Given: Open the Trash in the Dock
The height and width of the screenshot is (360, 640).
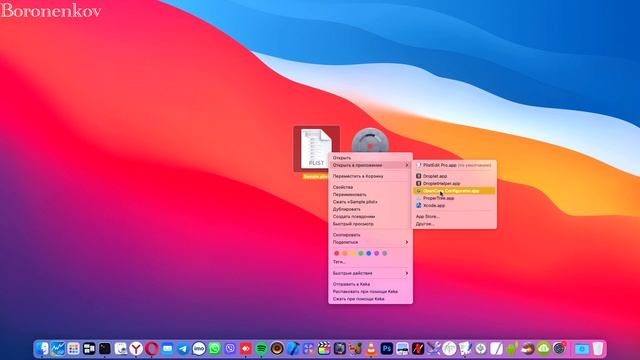Looking at the screenshot, I should [598, 349].
